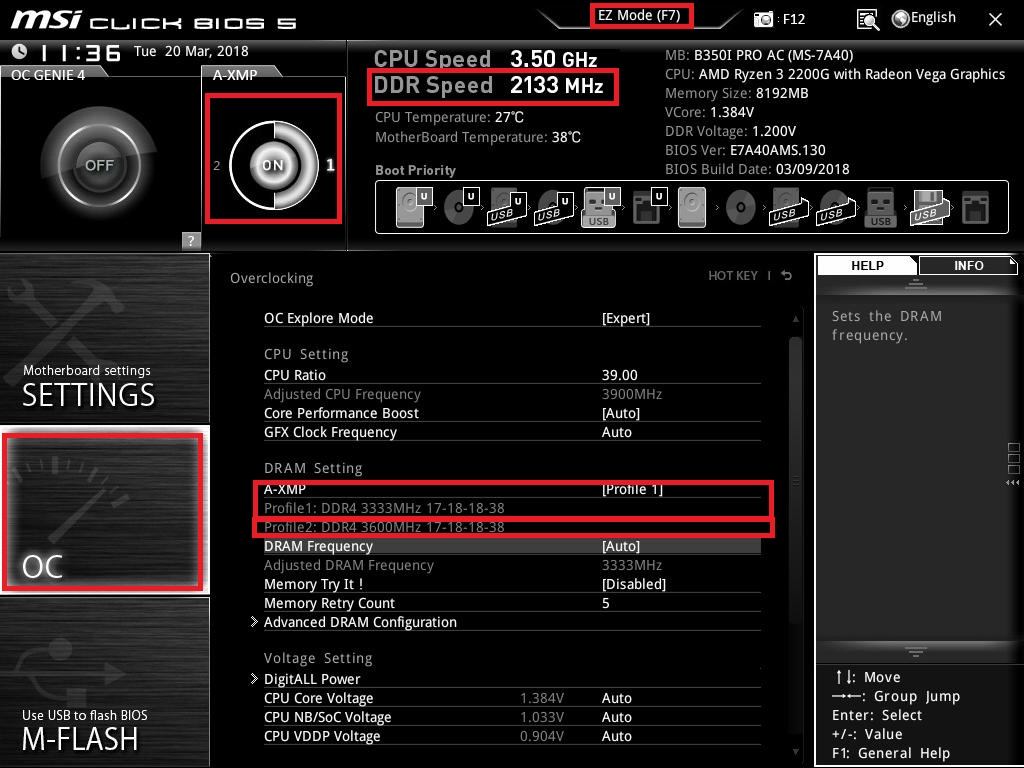Go back using the return arrow icon
1024x768 pixels.
[787, 276]
